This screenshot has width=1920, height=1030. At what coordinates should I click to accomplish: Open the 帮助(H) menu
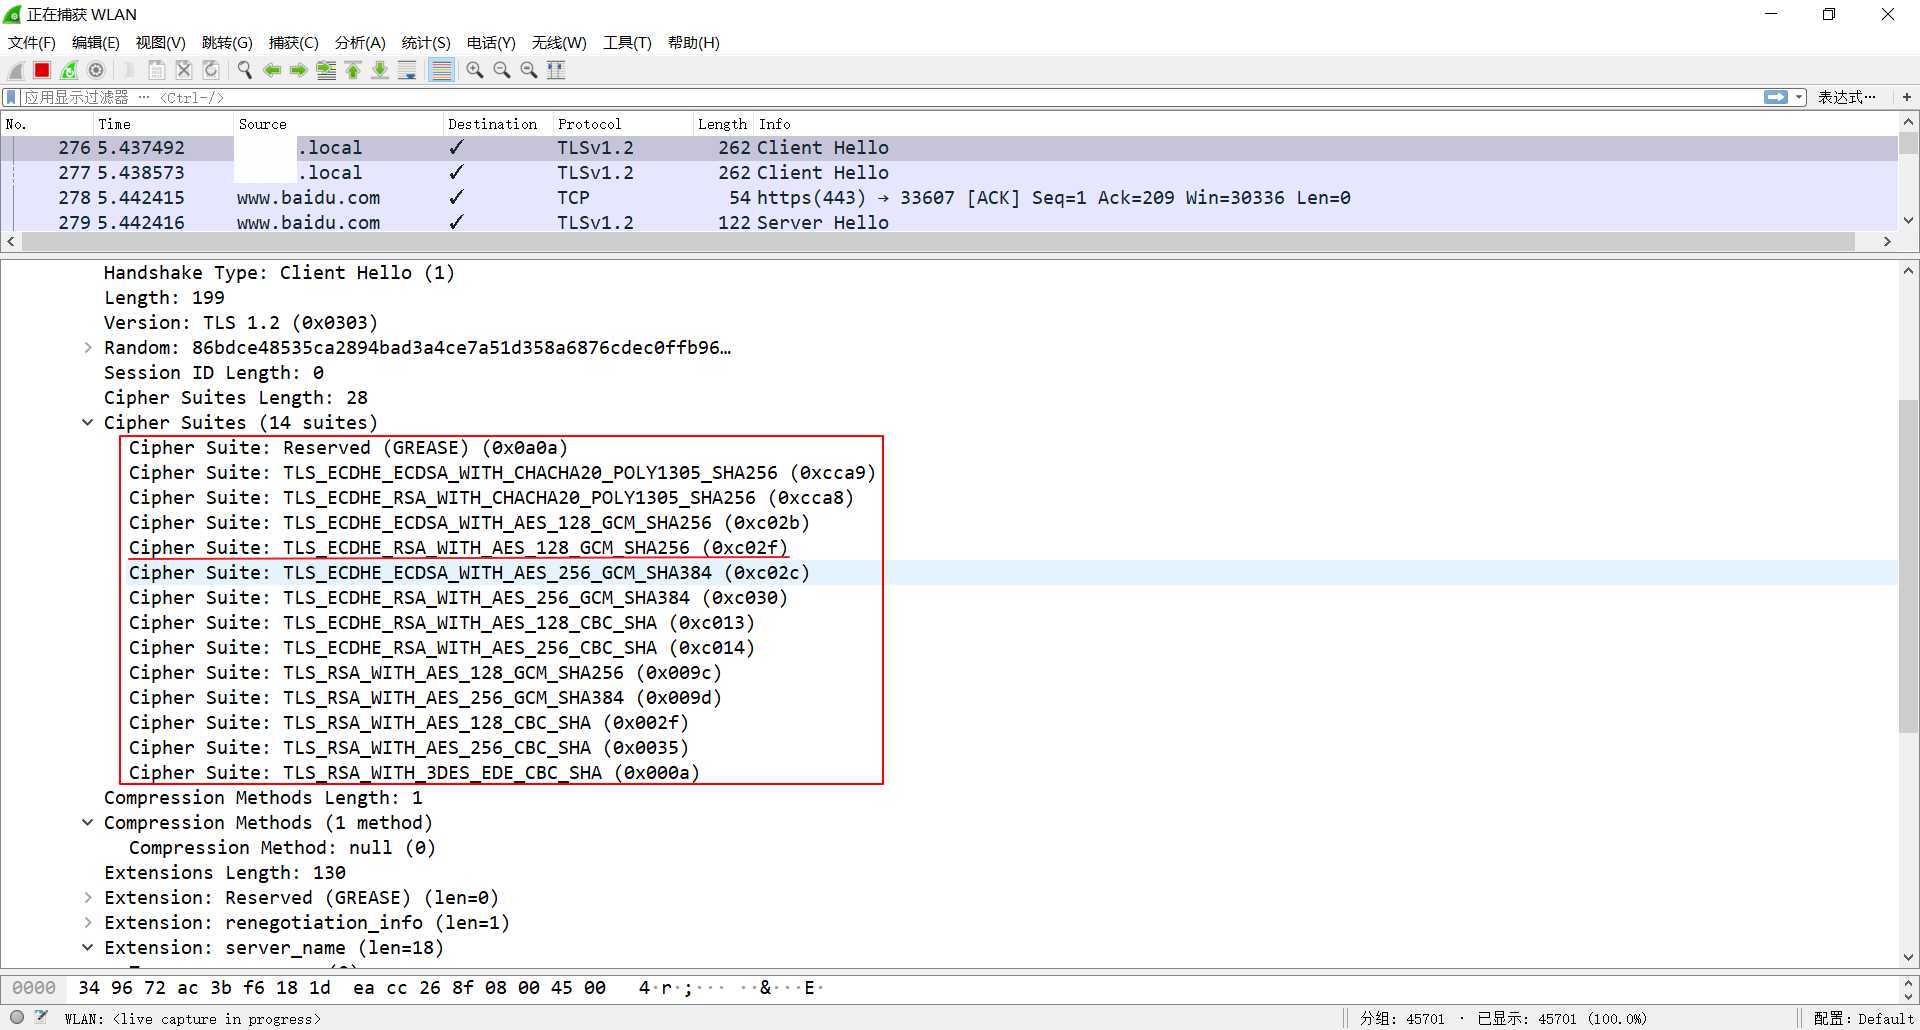point(694,43)
